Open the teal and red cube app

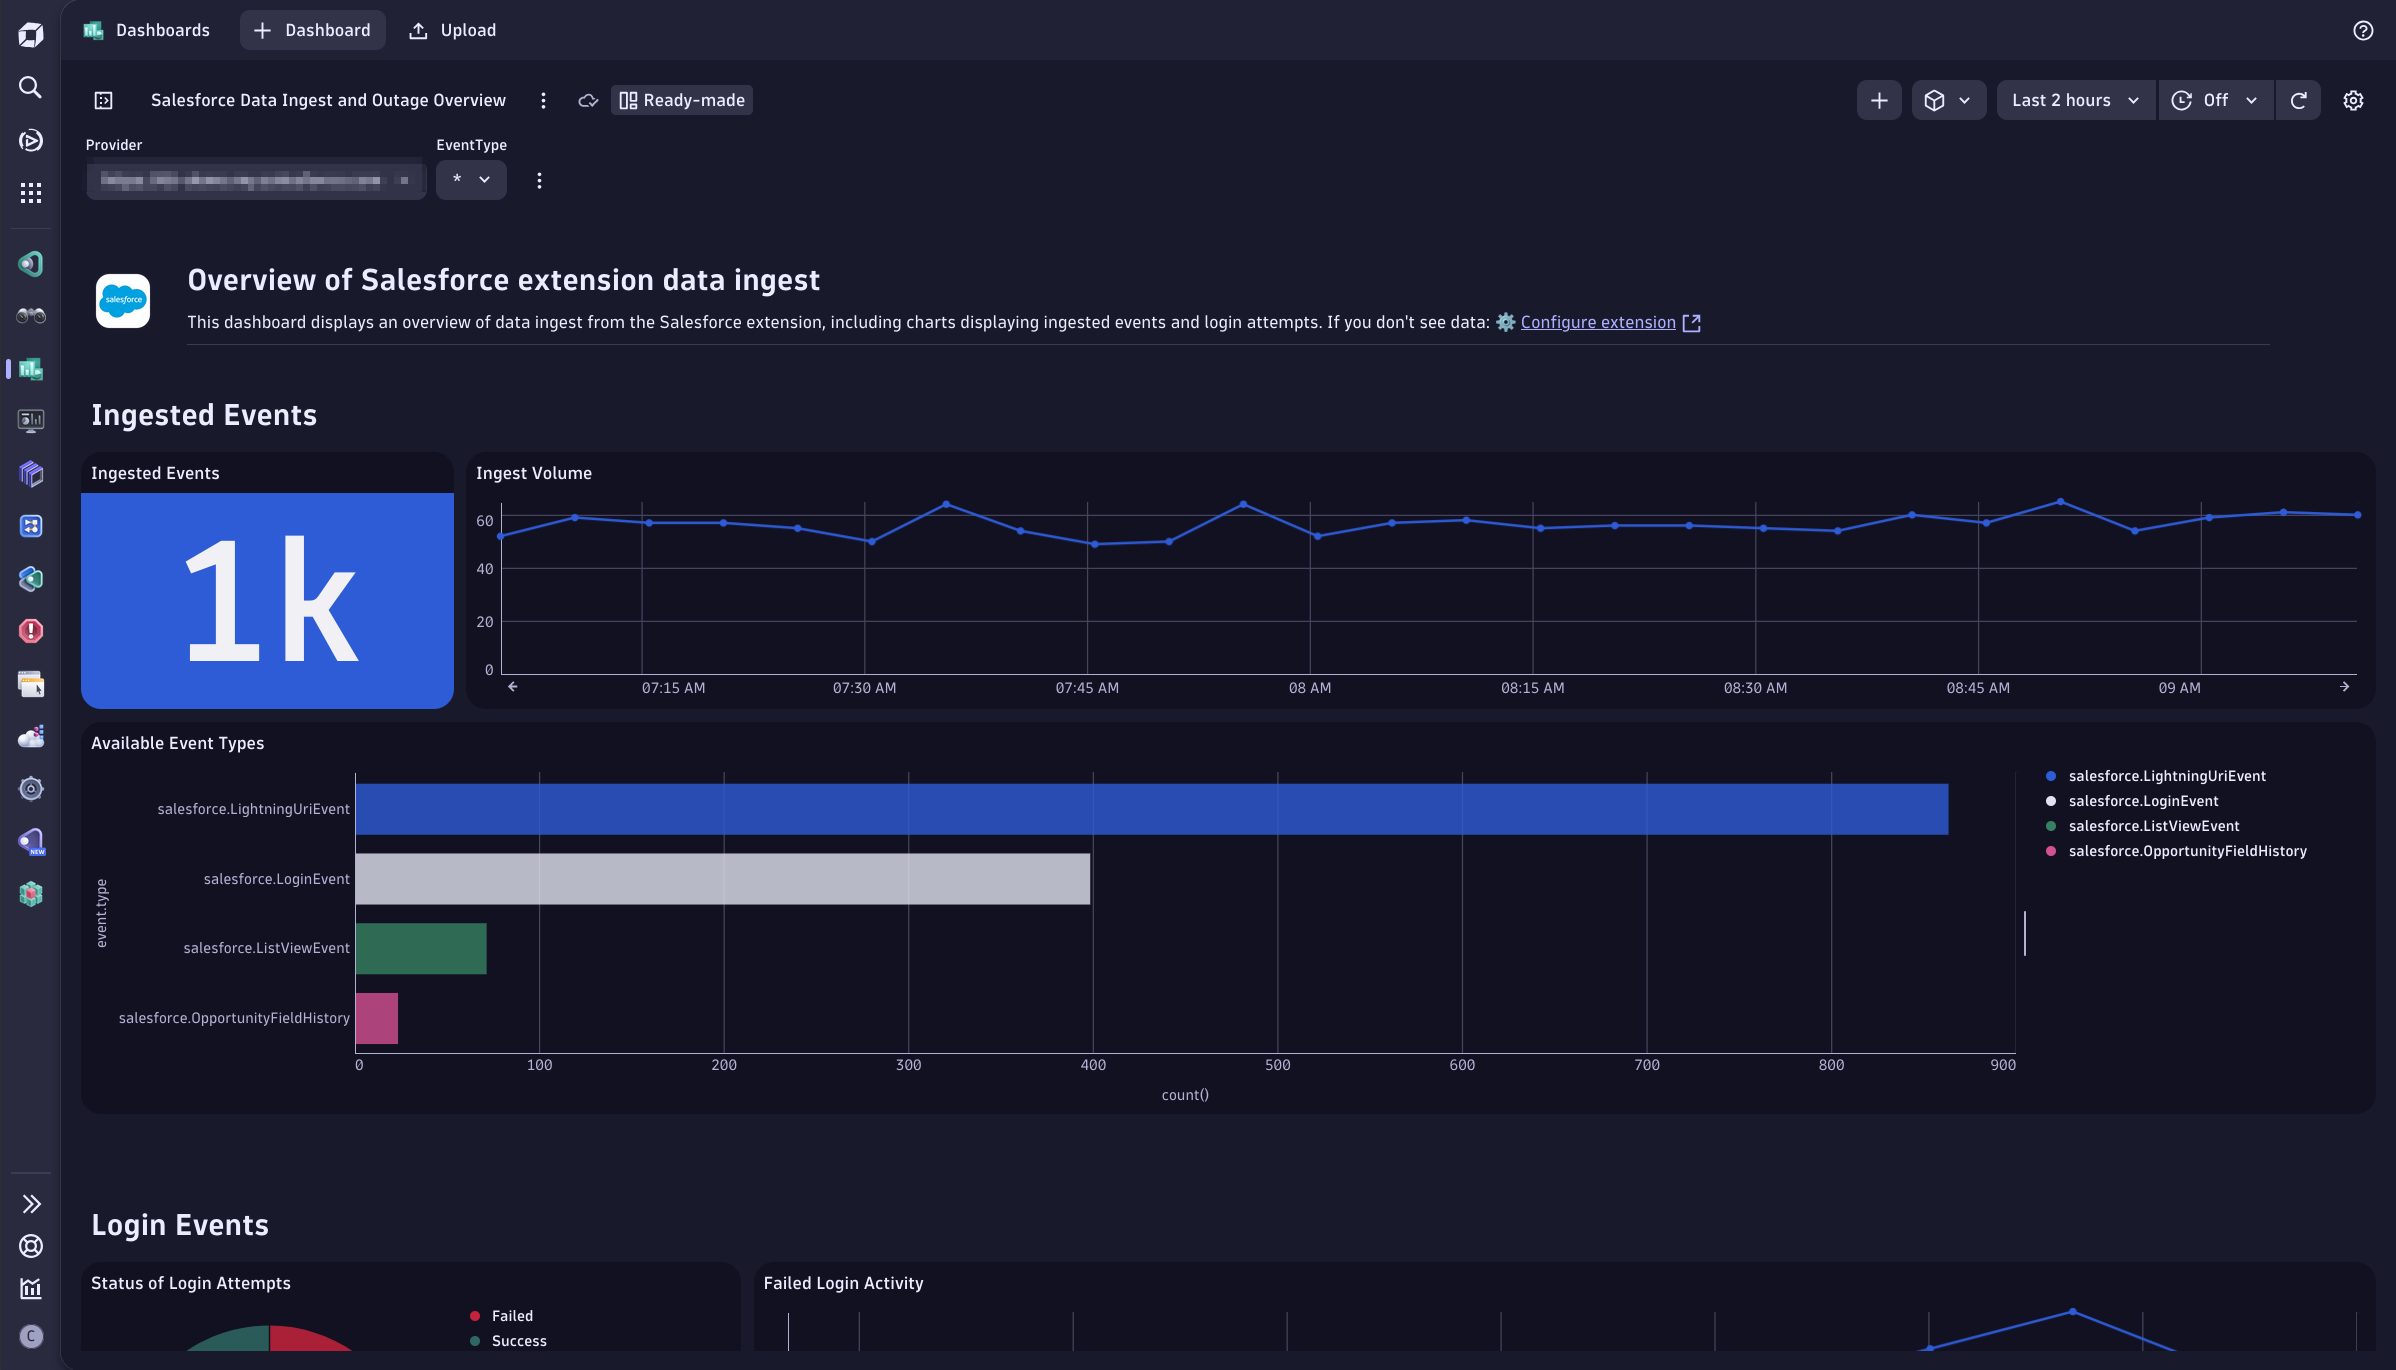pyautogui.click(x=31, y=894)
